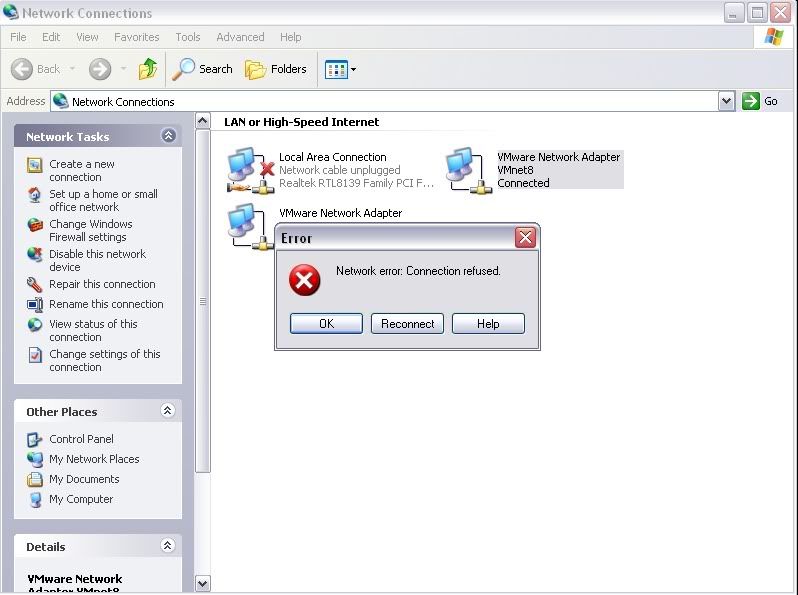
Task: Click the Repair this connection icon
Action: 35,285
